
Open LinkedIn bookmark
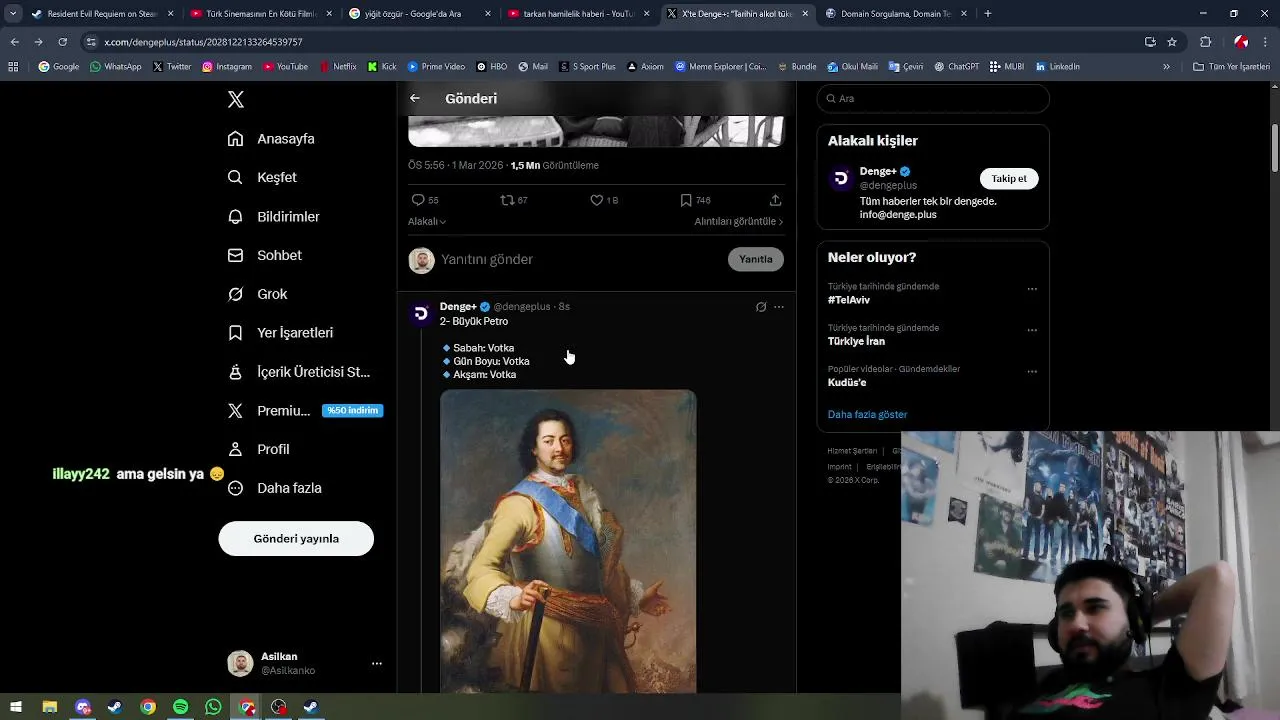(1058, 67)
